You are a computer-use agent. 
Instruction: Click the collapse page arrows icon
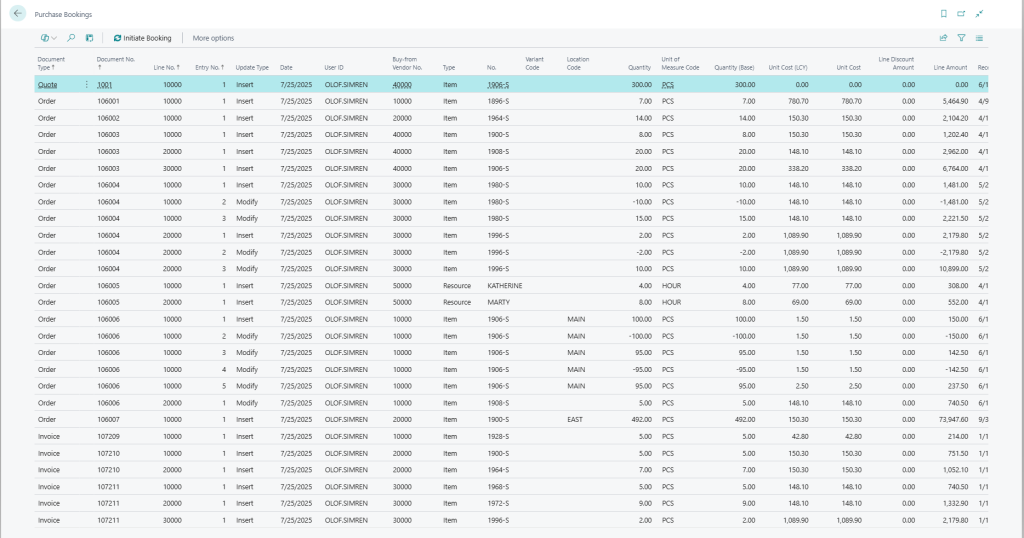point(979,14)
